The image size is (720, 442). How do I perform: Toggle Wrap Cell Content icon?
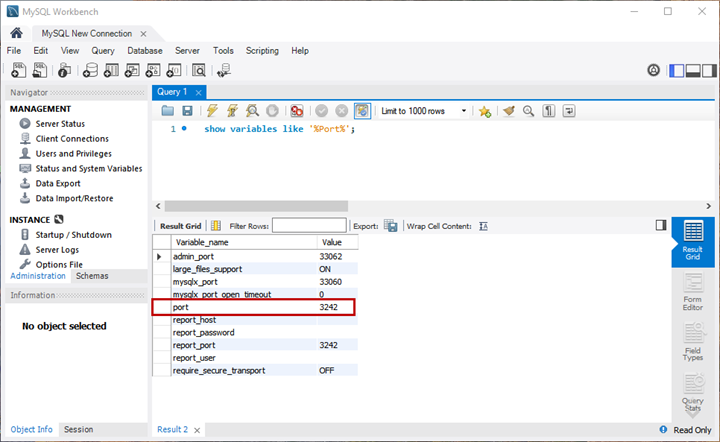pyautogui.click(x=484, y=226)
